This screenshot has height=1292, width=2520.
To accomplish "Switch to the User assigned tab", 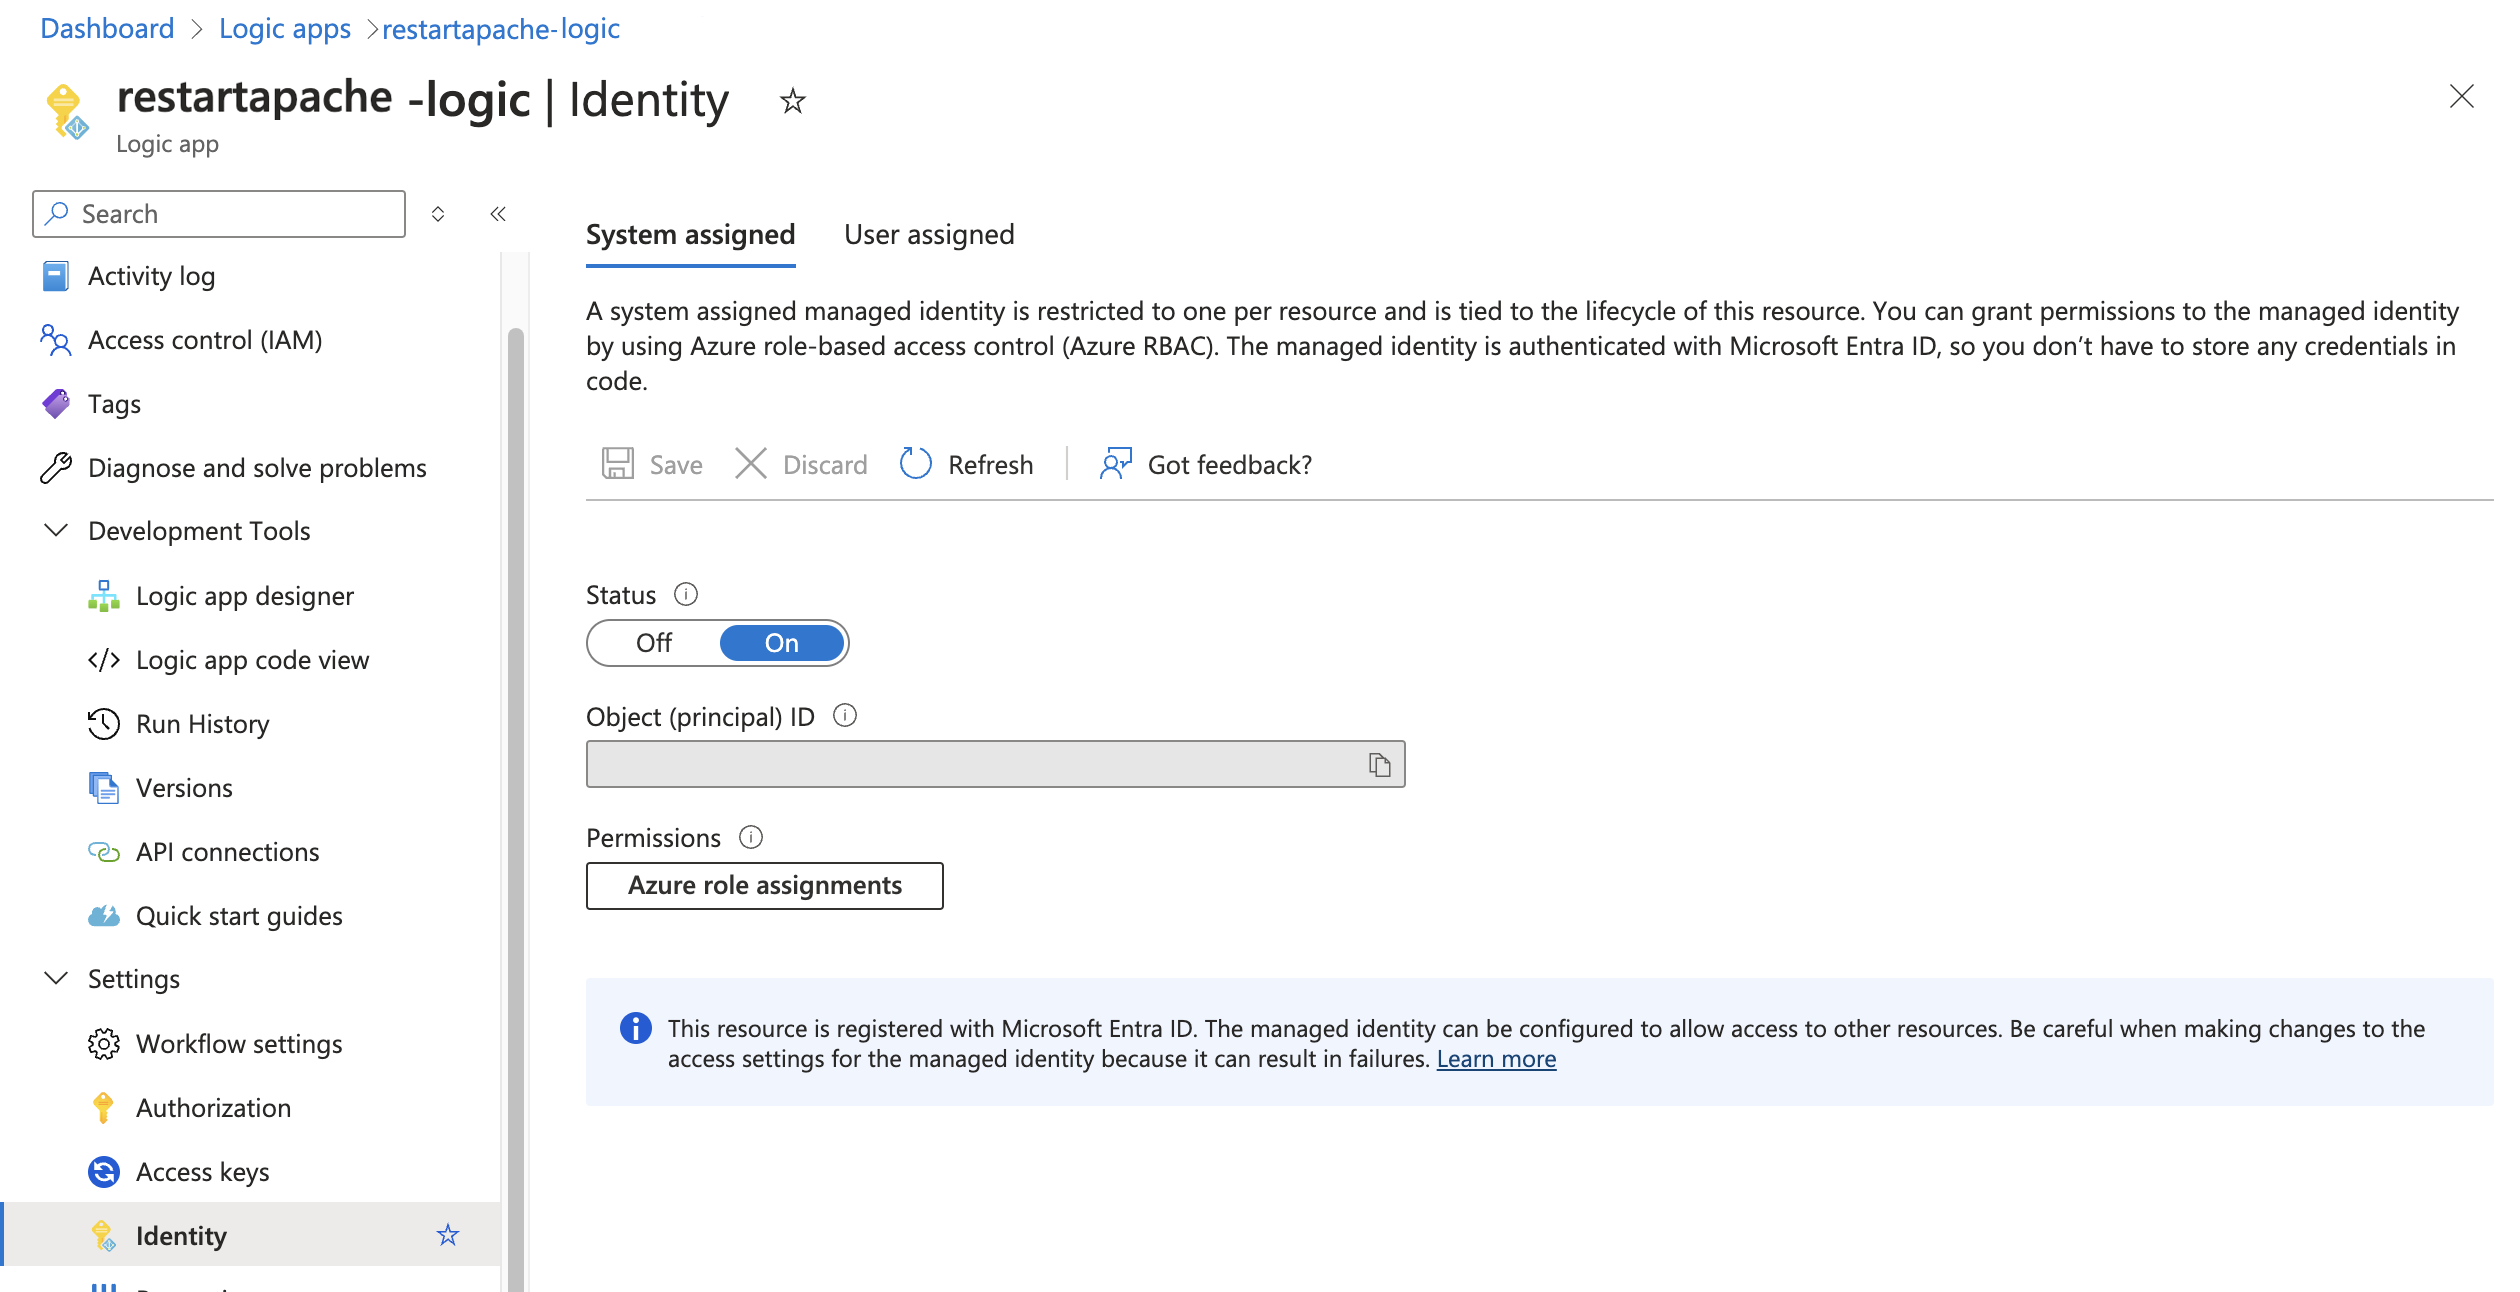I will point(929,235).
